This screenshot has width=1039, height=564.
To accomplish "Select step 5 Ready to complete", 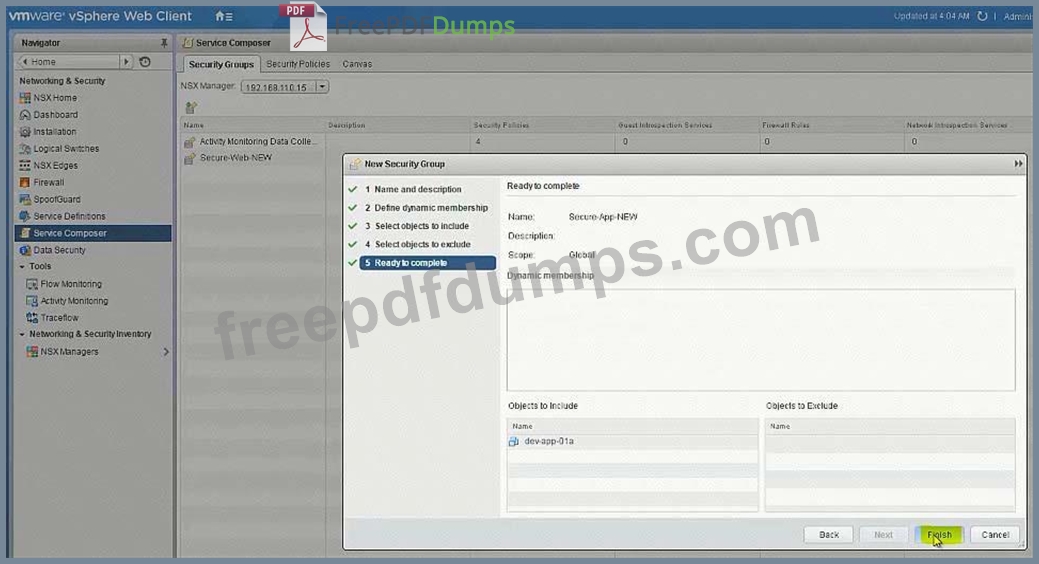I will 427,263.
